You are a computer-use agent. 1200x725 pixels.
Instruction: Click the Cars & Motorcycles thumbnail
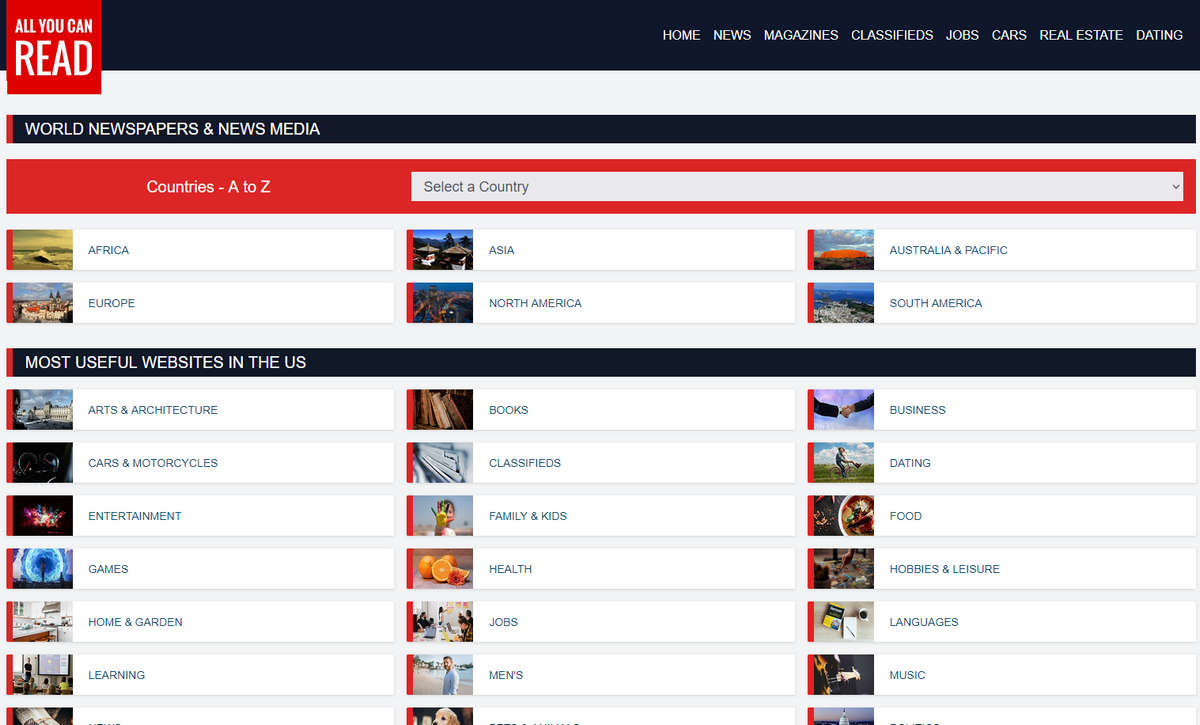[x=42, y=463]
